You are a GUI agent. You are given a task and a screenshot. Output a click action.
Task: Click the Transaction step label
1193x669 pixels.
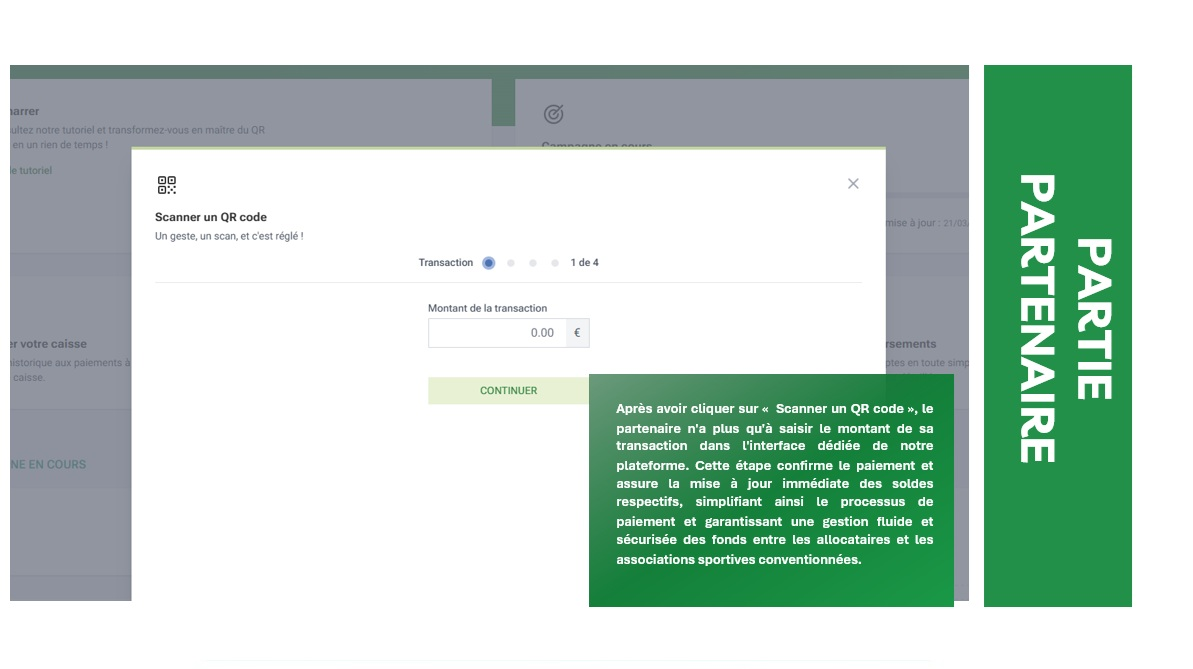(x=446, y=263)
